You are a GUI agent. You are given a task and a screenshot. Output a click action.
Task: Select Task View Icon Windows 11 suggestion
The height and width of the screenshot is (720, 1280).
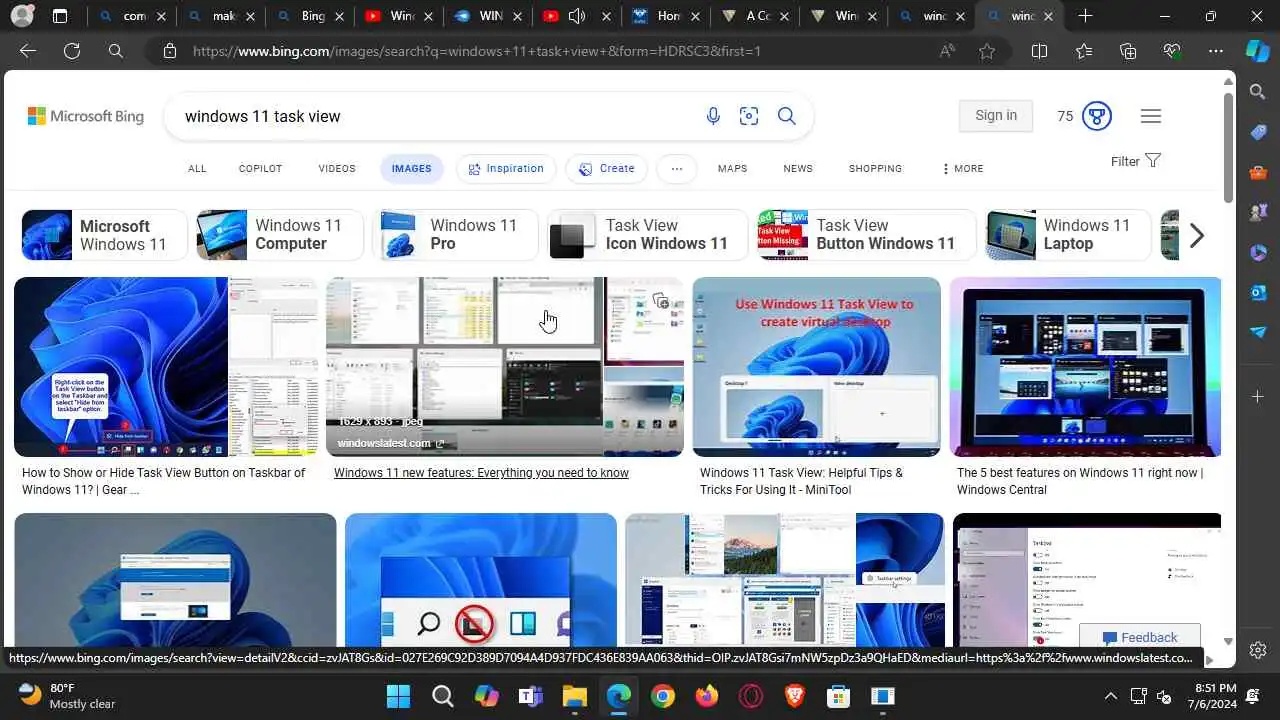647,235
